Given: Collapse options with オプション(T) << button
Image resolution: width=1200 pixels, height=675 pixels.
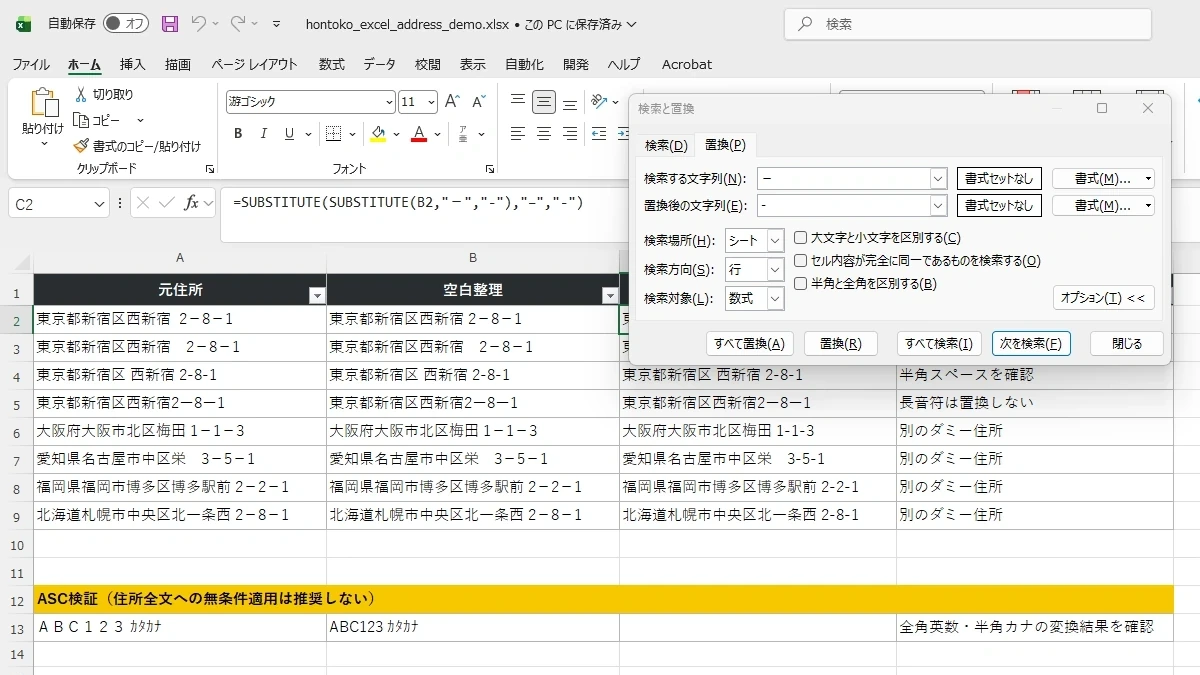Looking at the screenshot, I should (1104, 298).
